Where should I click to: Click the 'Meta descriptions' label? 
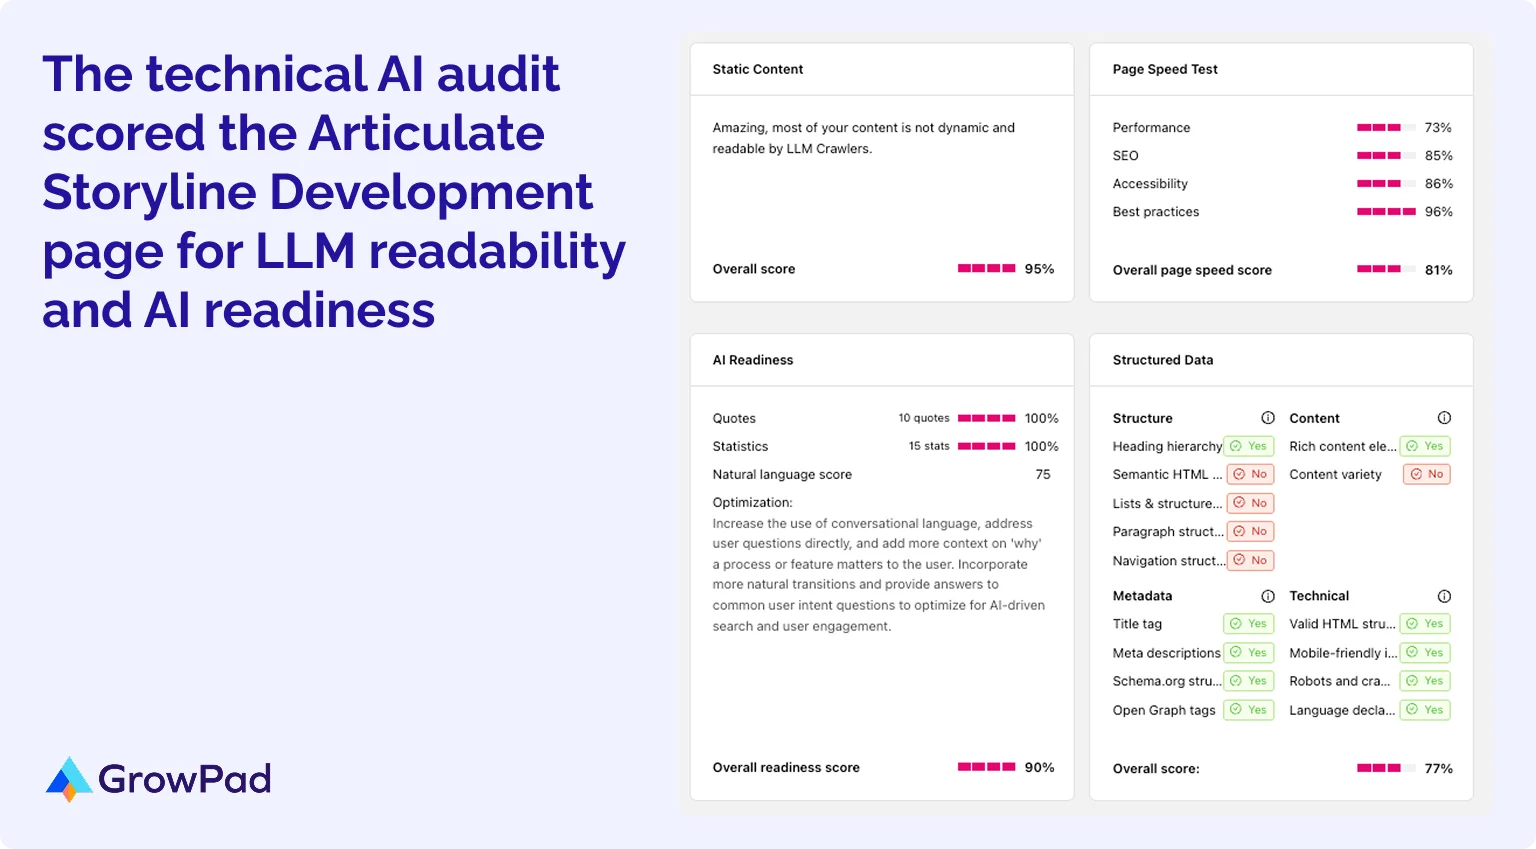pyautogui.click(x=1166, y=653)
